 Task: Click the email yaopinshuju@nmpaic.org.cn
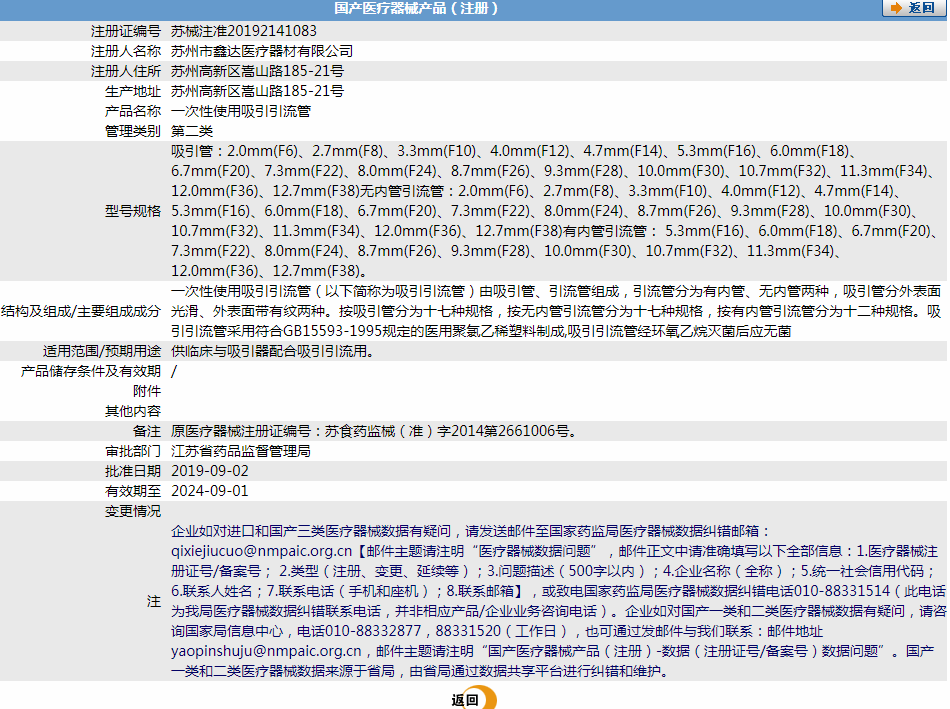click(x=266, y=651)
